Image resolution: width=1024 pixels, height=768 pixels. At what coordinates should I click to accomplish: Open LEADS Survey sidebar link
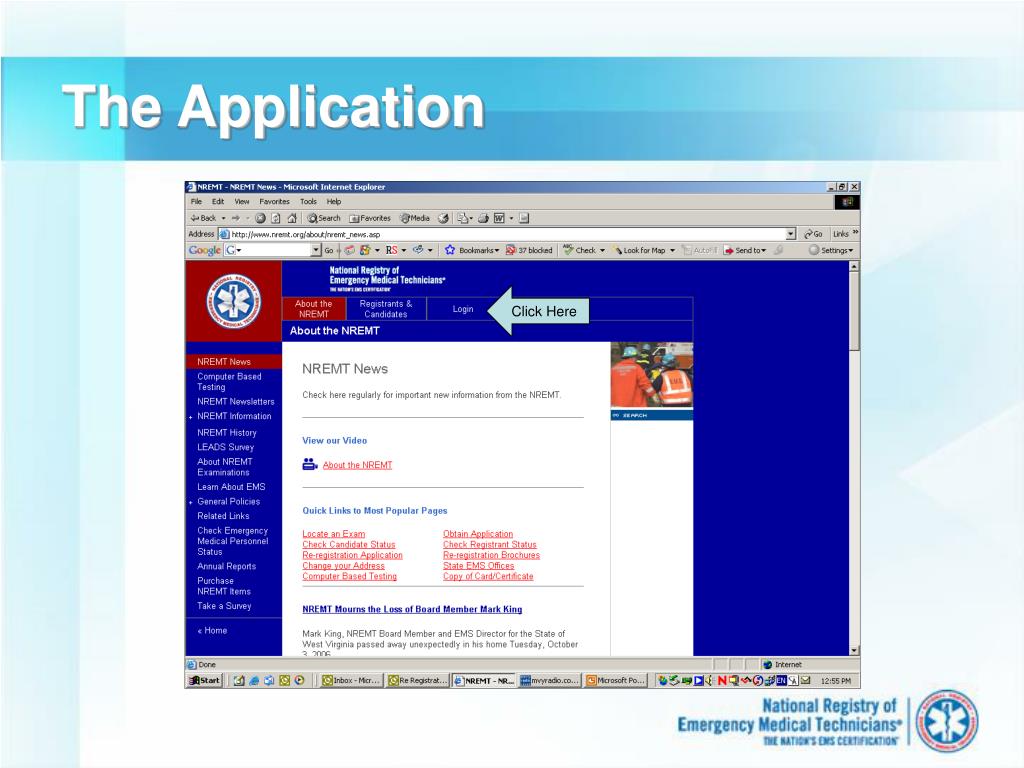(x=225, y=447)
